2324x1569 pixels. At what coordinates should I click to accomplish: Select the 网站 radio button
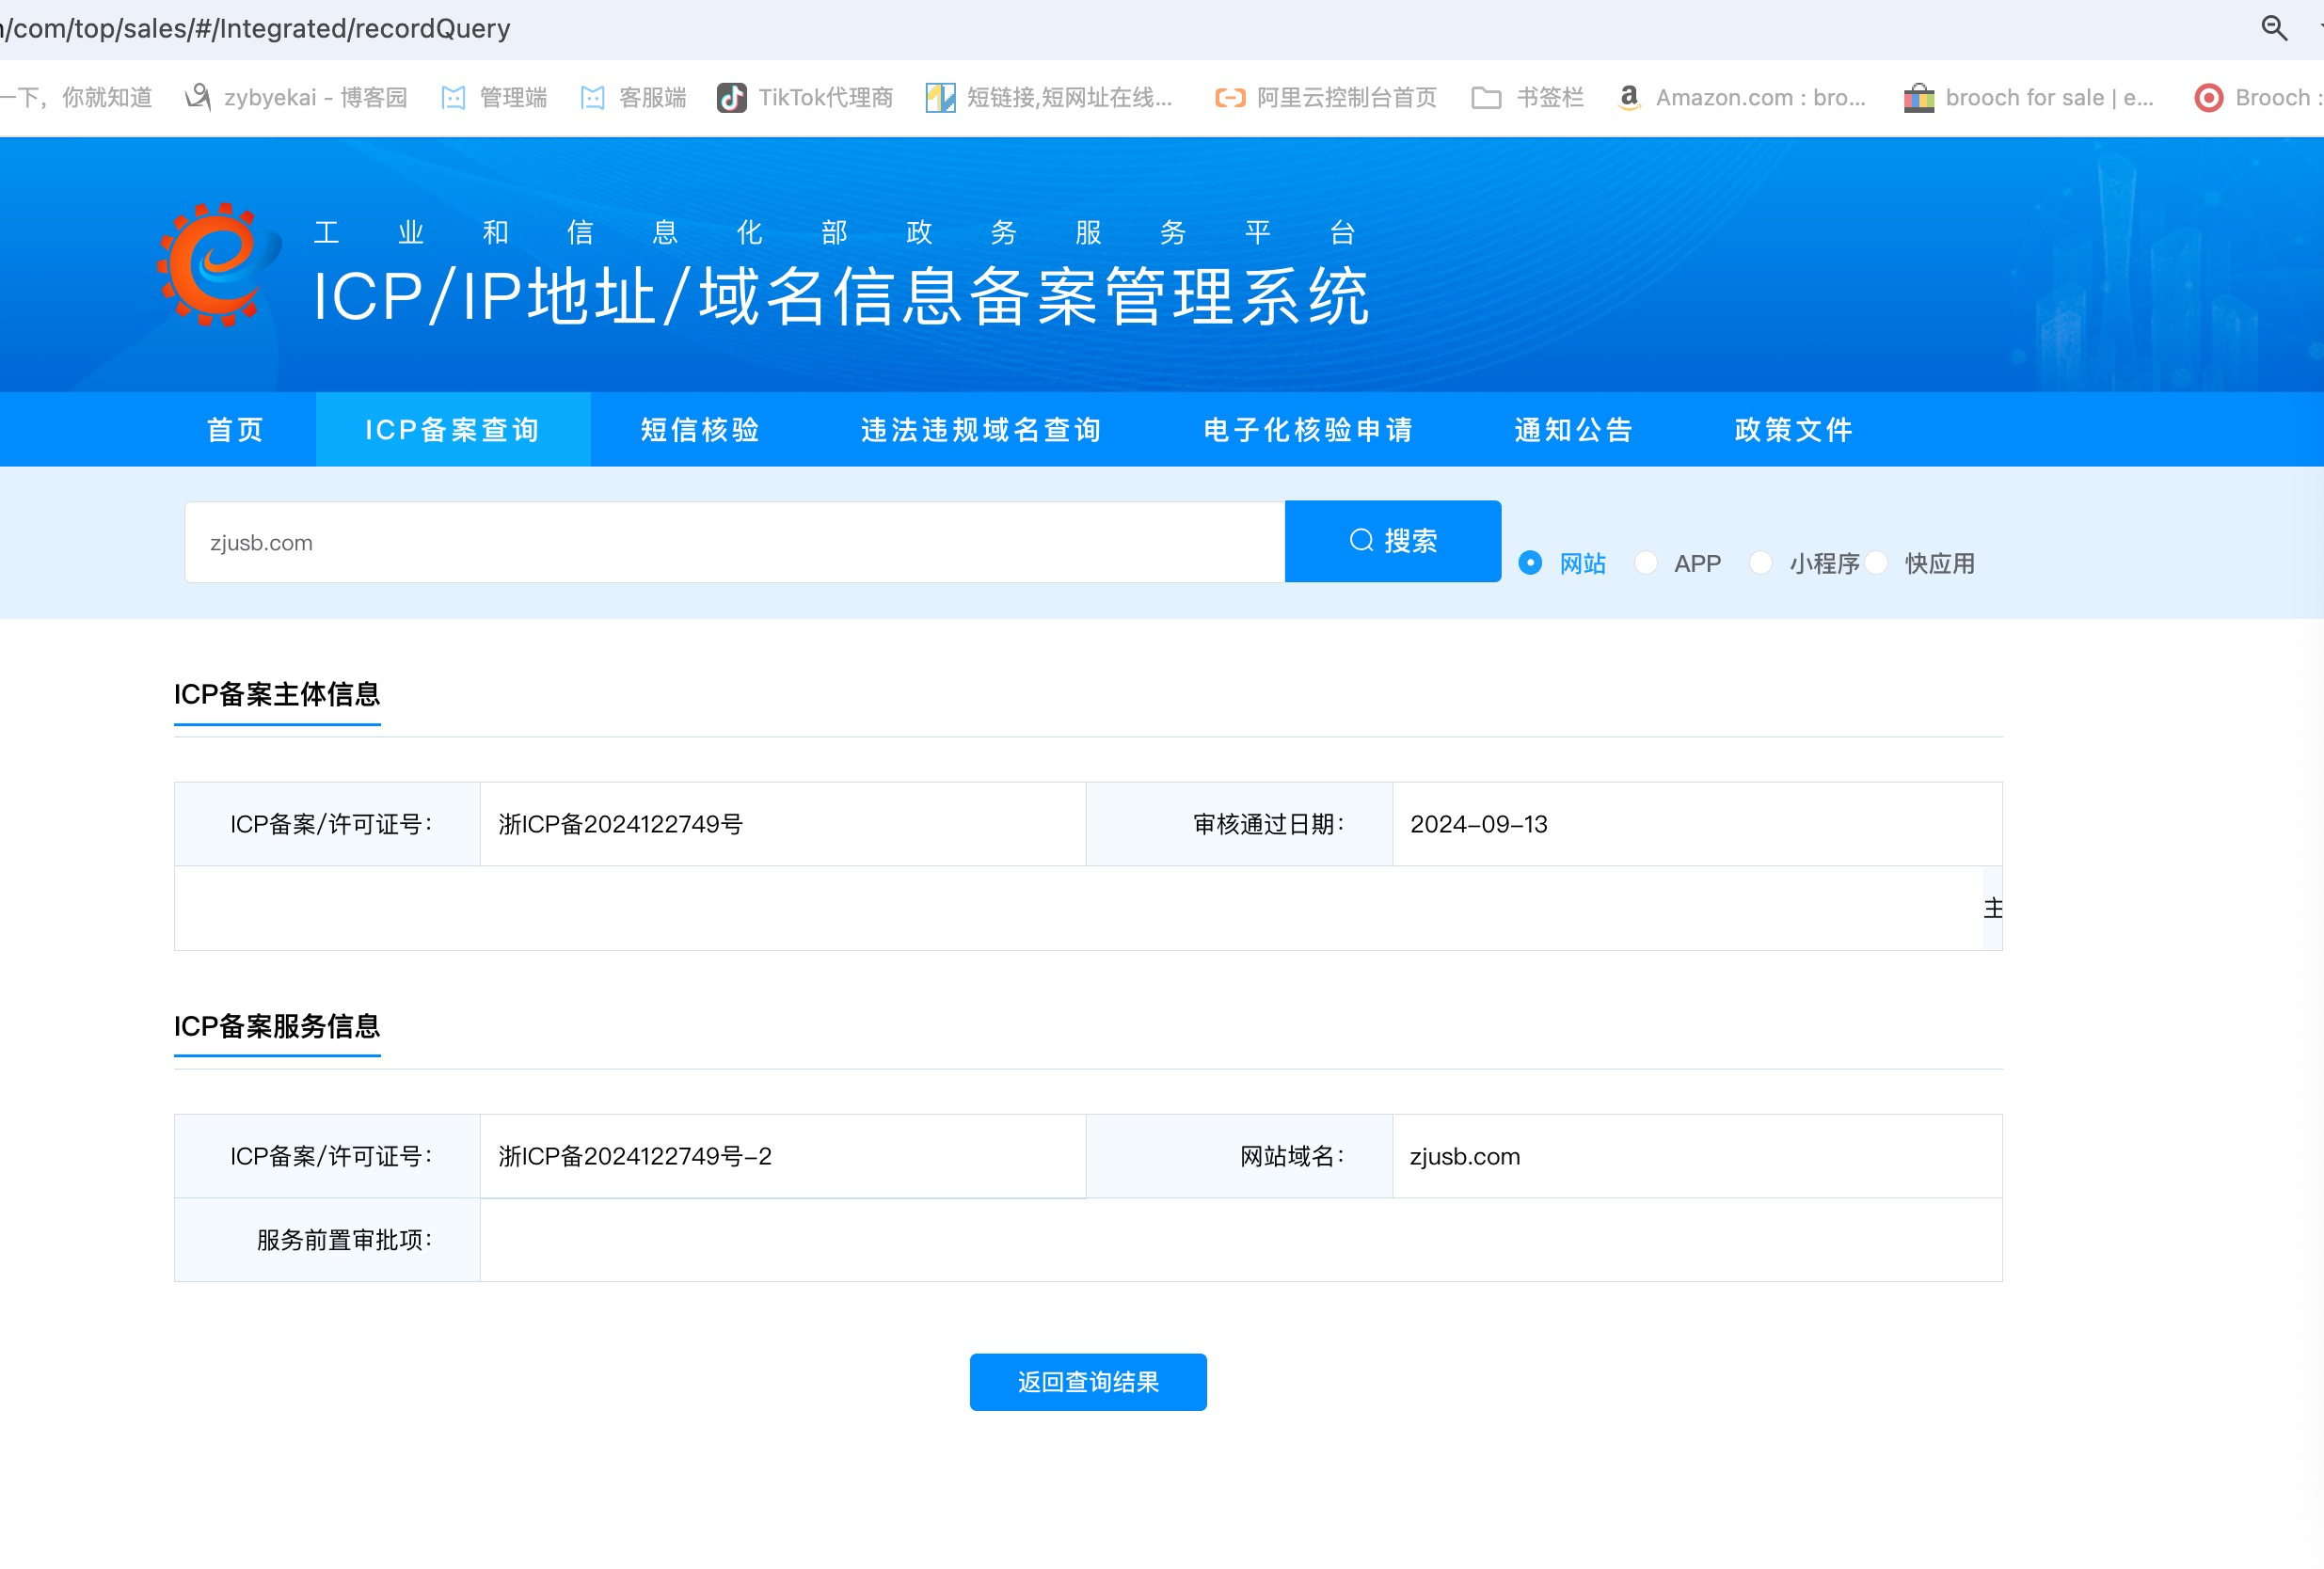click(1530, 563)
